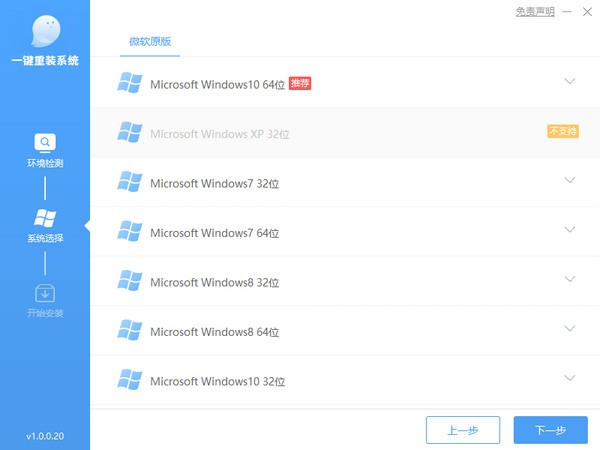Click the 一键重装系统 title text
The width and height of the screenshot is (600, 450).
coord(45,60)
